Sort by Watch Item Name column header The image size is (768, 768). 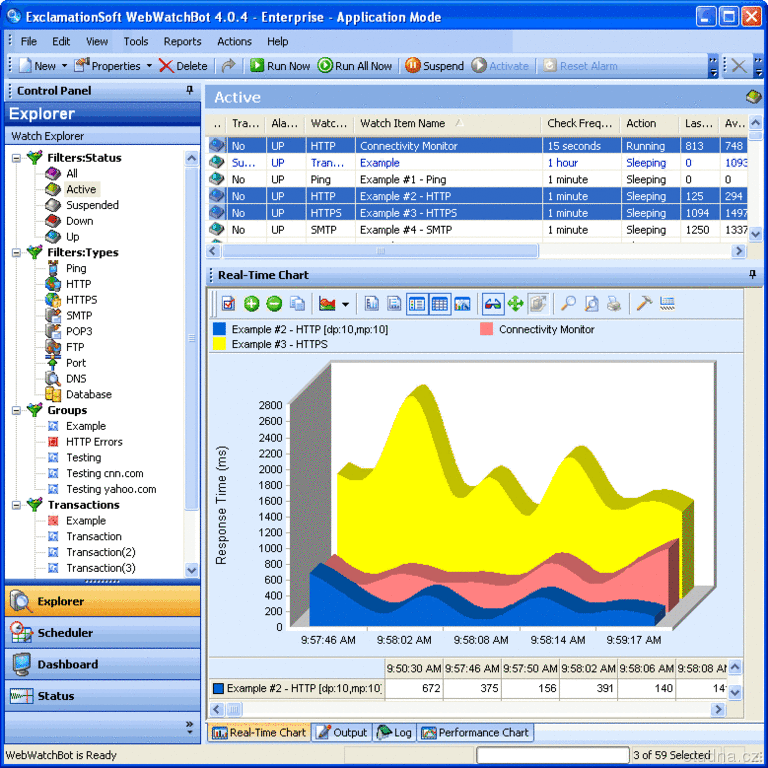(x=448, y=123)
